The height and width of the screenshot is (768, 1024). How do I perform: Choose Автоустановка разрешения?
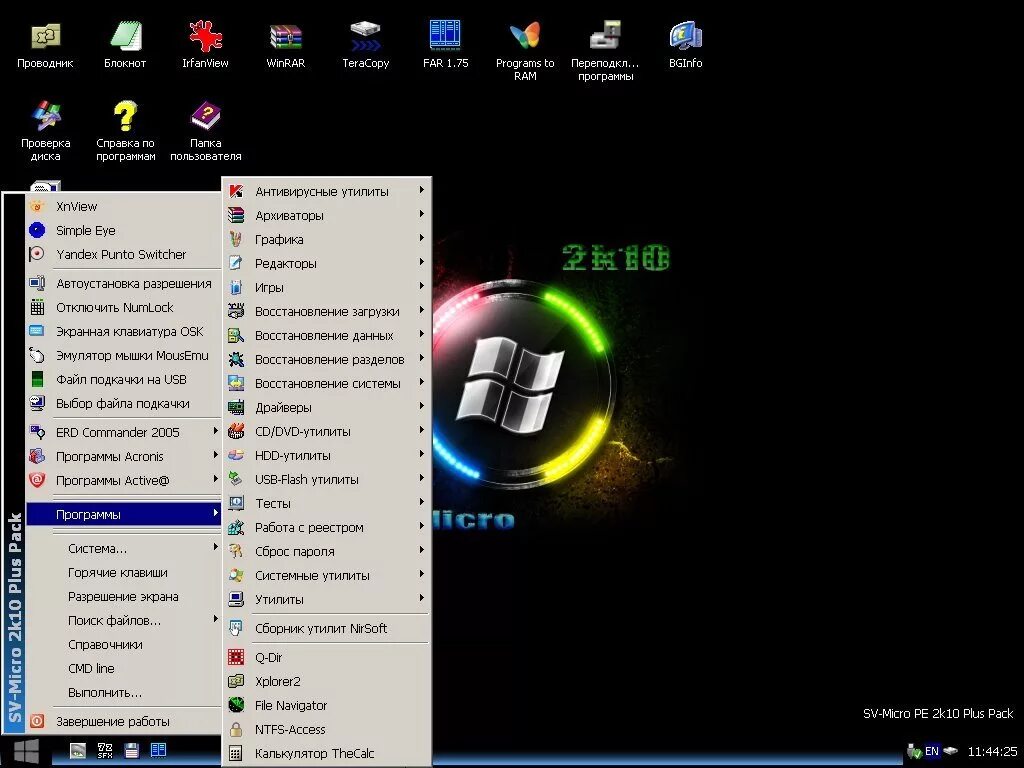[123, 283]
